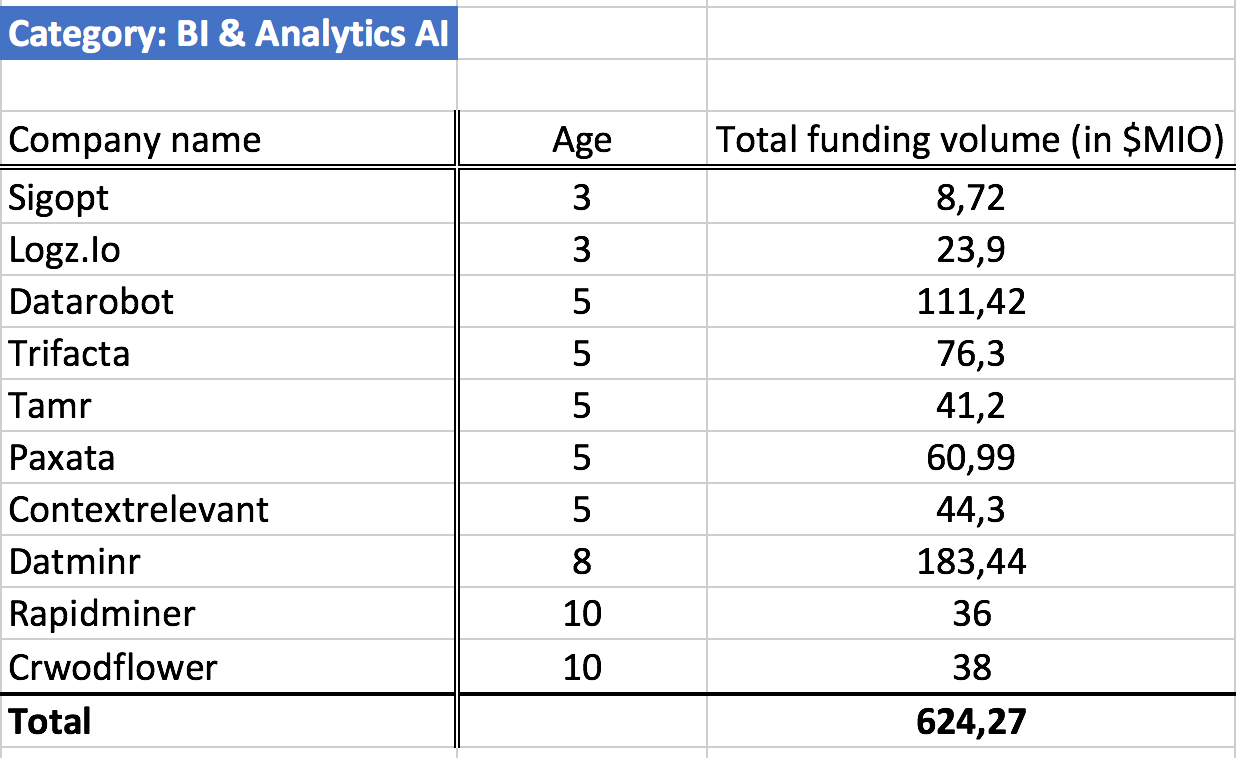Click the total funding sum 624,27
1236x758 pixels.
coord(970,720)
